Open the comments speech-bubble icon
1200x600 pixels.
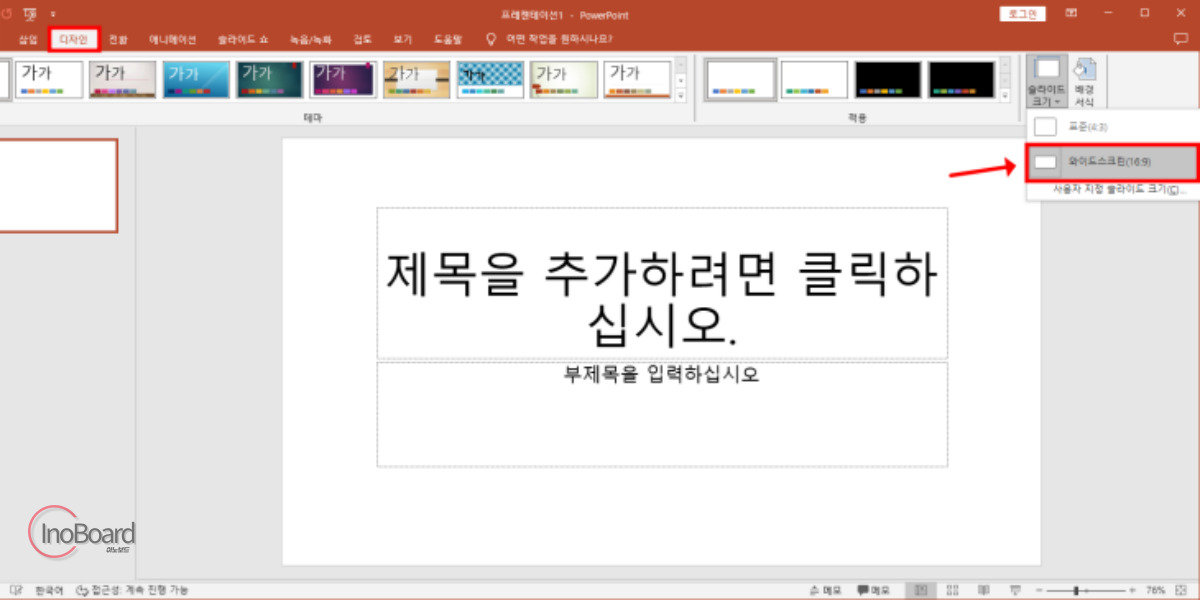pyautogui.click(x=1180, y=40)
